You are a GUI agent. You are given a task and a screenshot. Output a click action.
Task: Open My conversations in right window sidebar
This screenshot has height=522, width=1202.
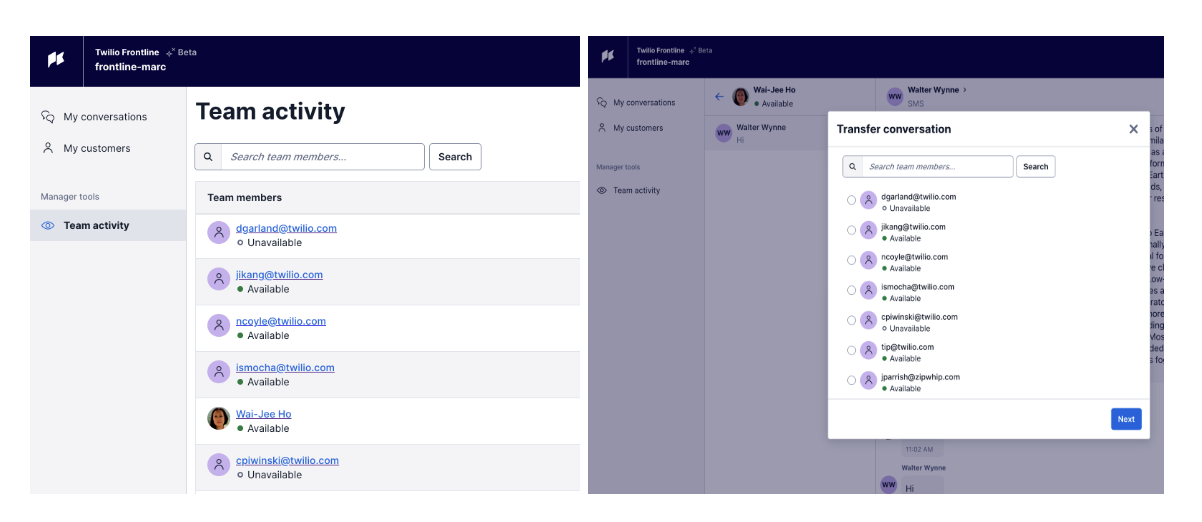click(x=636, y=102)
